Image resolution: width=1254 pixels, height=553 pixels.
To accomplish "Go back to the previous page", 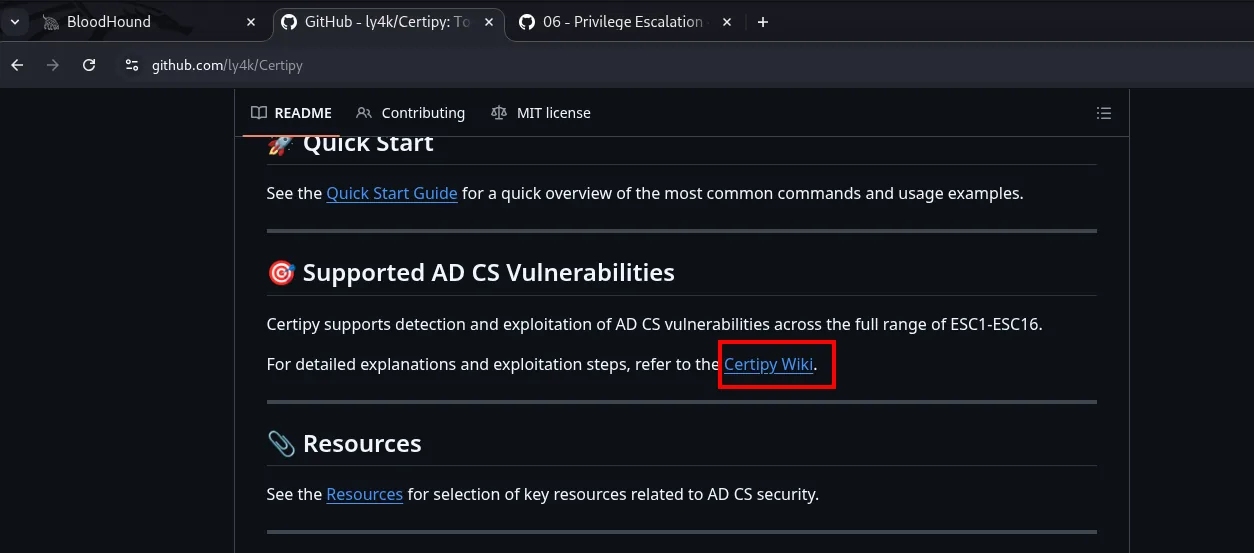I will 17,65.
